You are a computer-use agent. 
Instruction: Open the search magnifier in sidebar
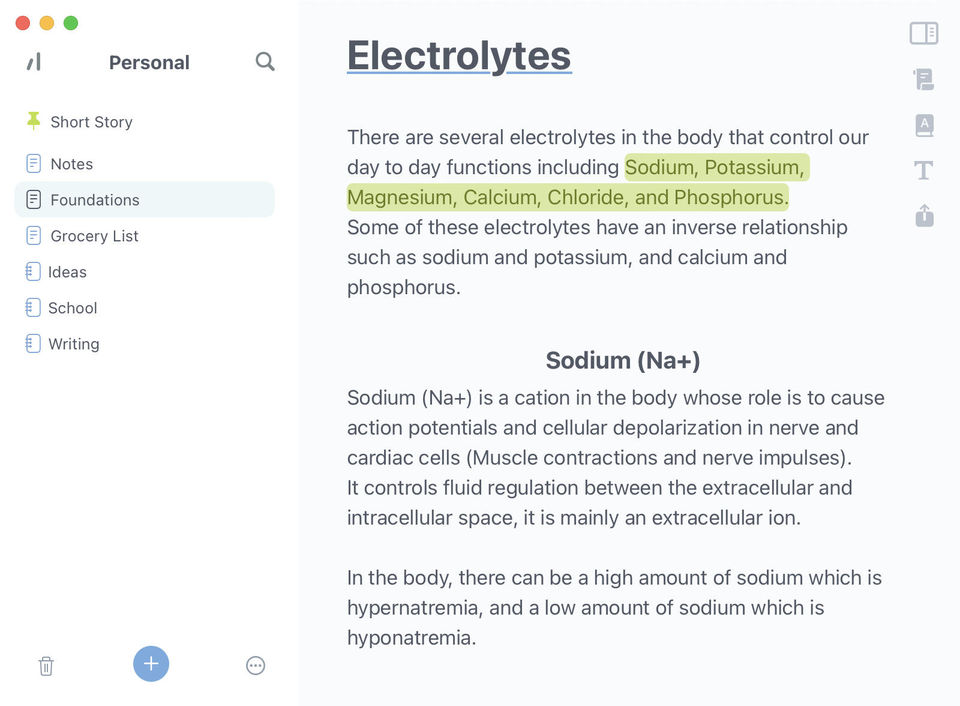point(264,61)
